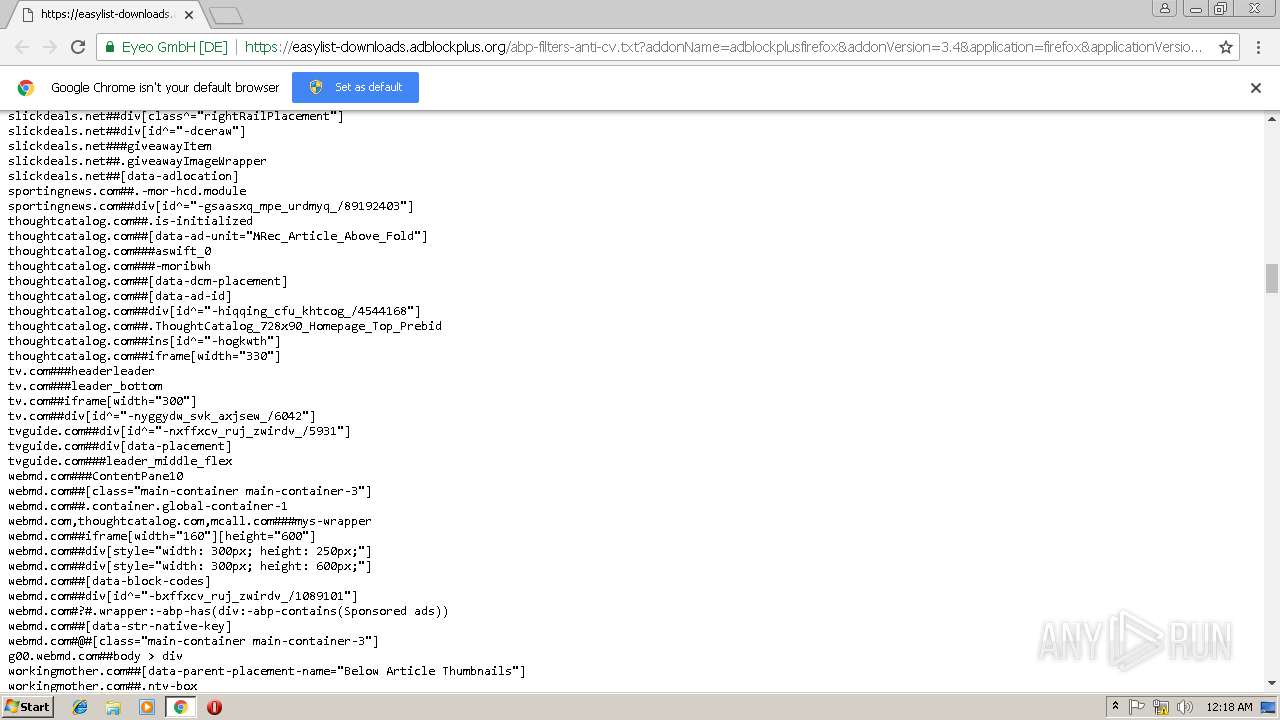The image size is (1280, 720).
Task: View site security info at the padlock
Action: click(109, 47)
